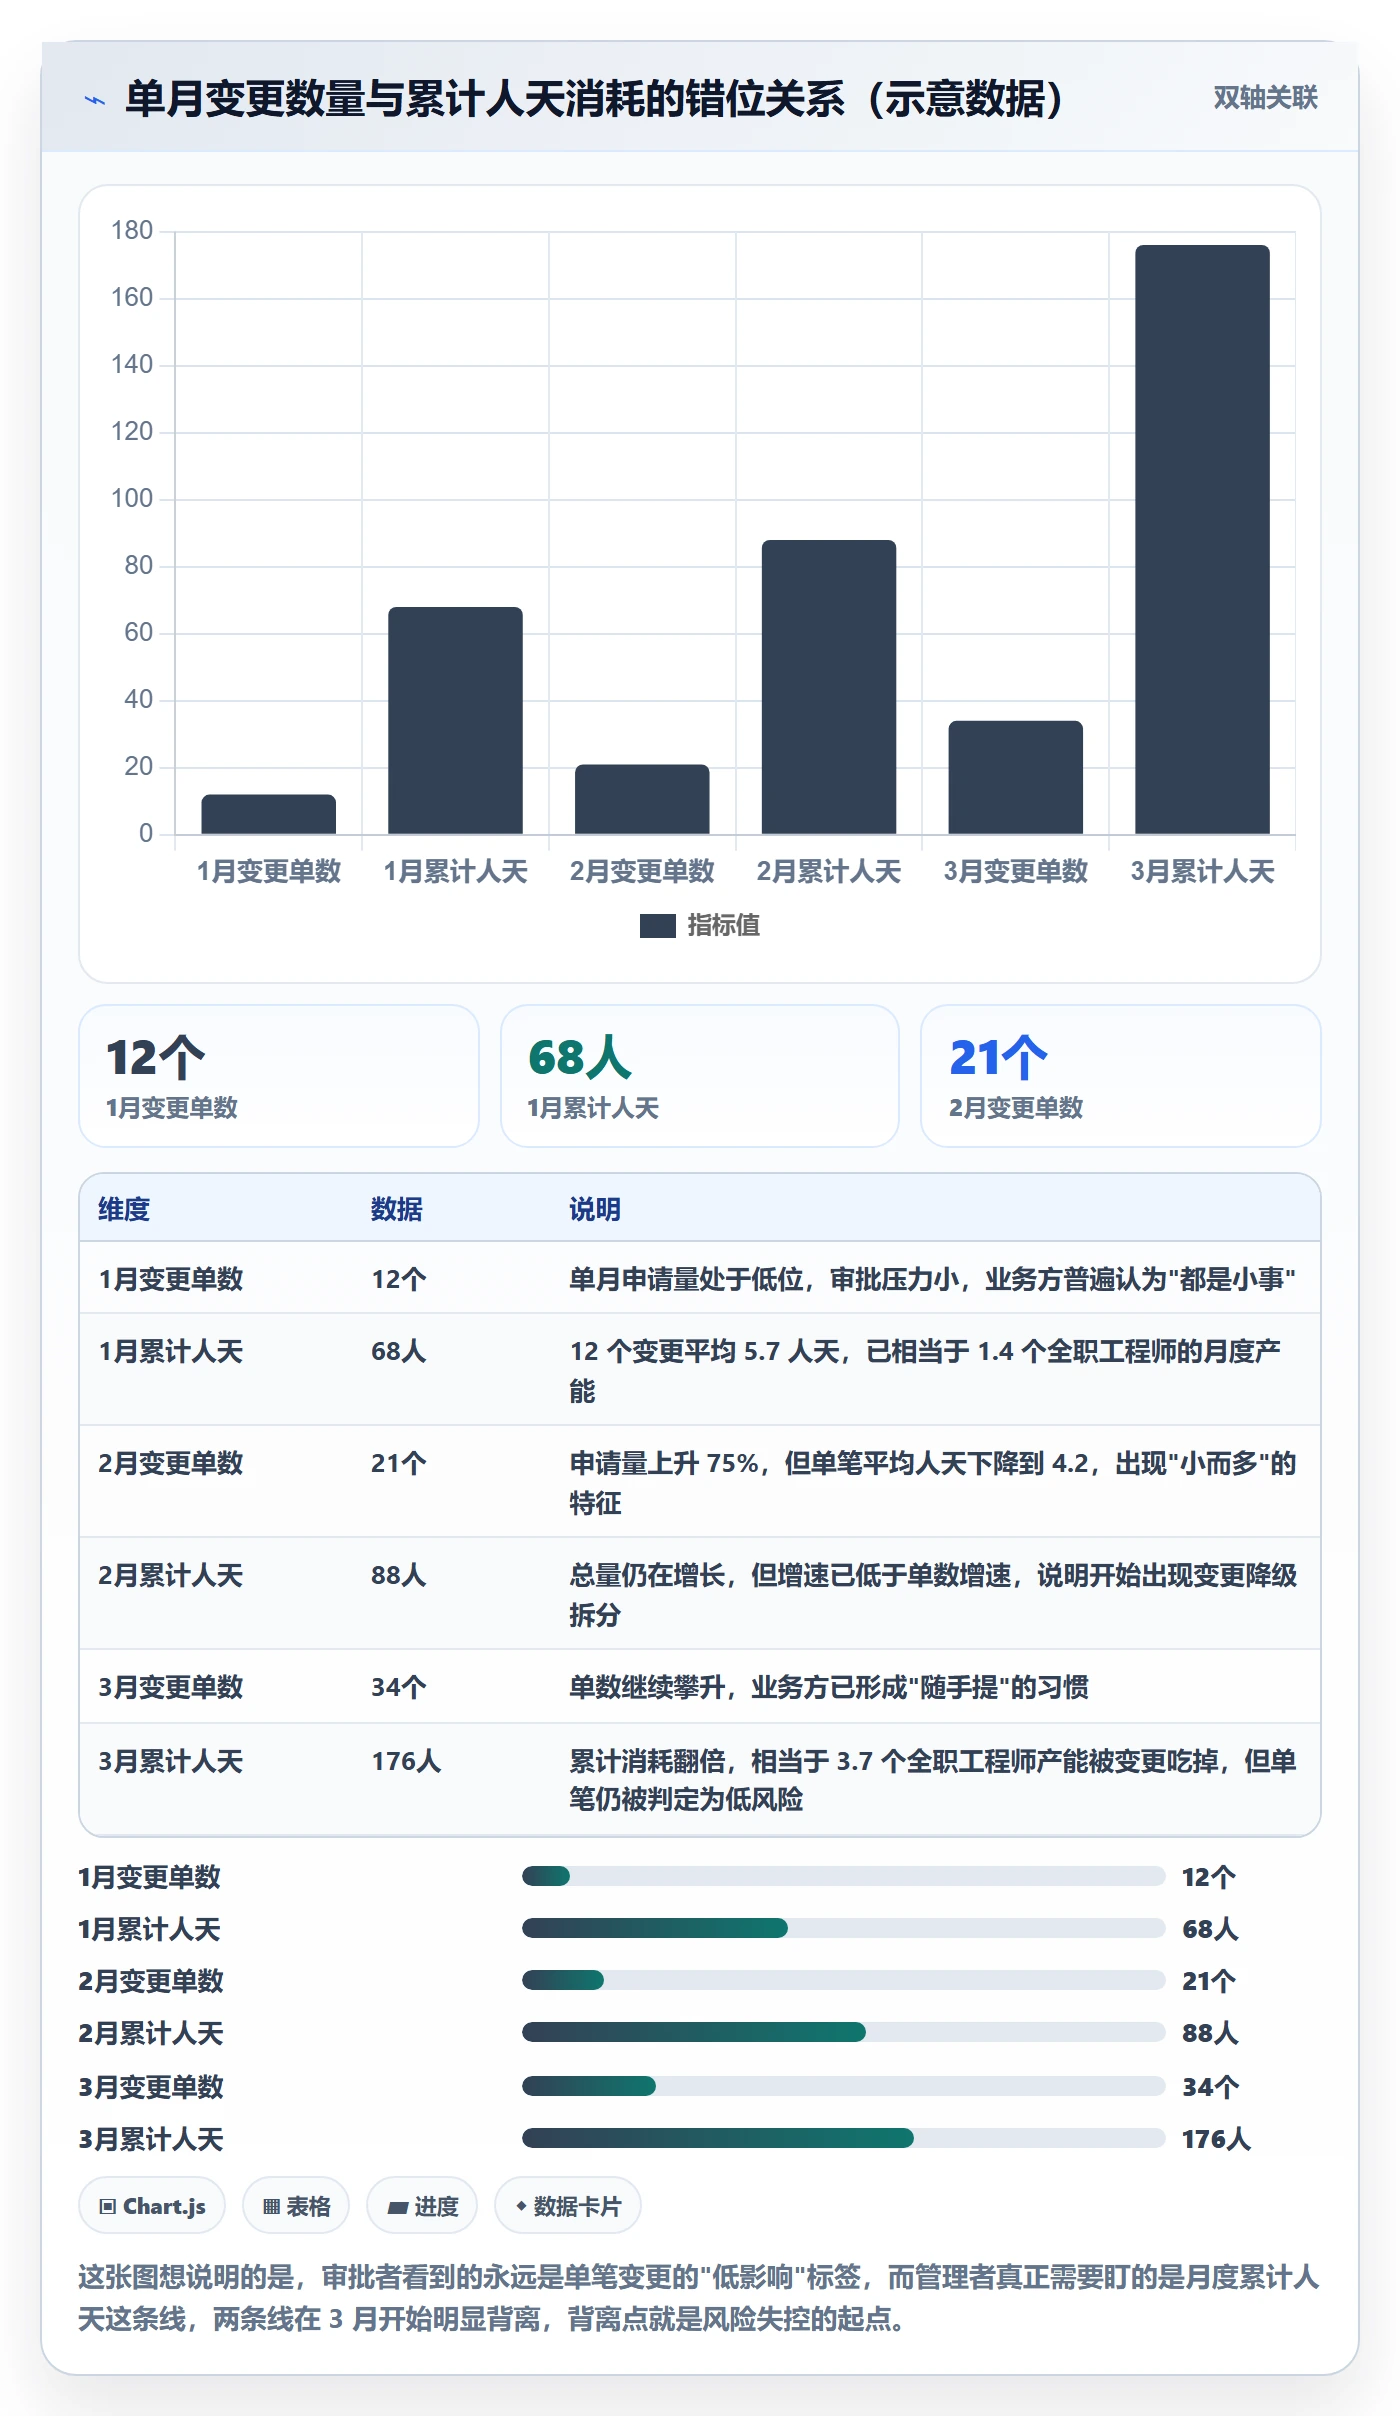Click the lightning icon beside the title
Screen dimensions: 1400x2416
pyautogui.click(x=95, y=100)
